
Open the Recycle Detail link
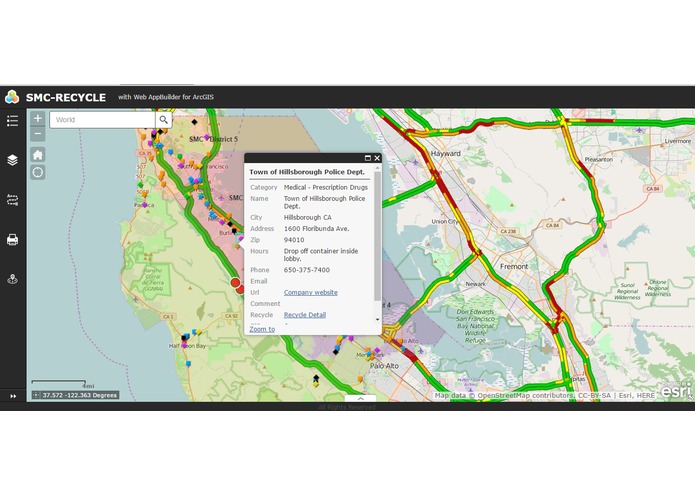click(x=305, y=315)
